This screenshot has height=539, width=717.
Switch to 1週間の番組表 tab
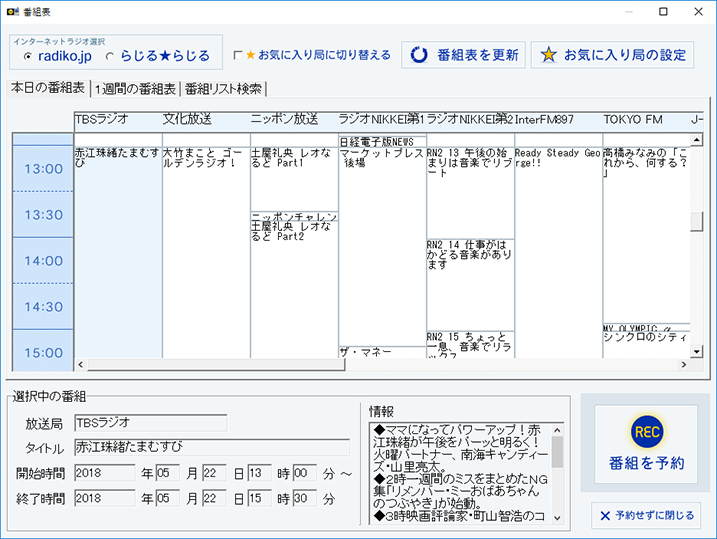pos(134,89)
